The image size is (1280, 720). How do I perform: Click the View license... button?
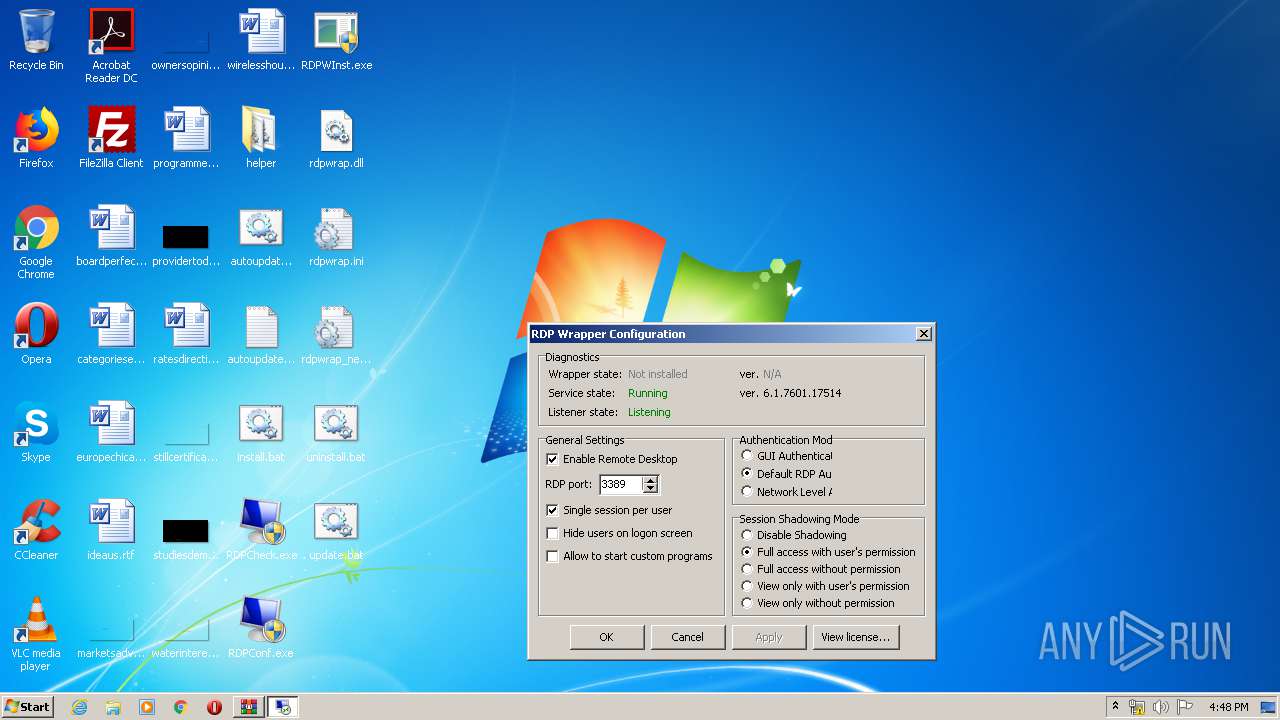click(x=855, y=637)
